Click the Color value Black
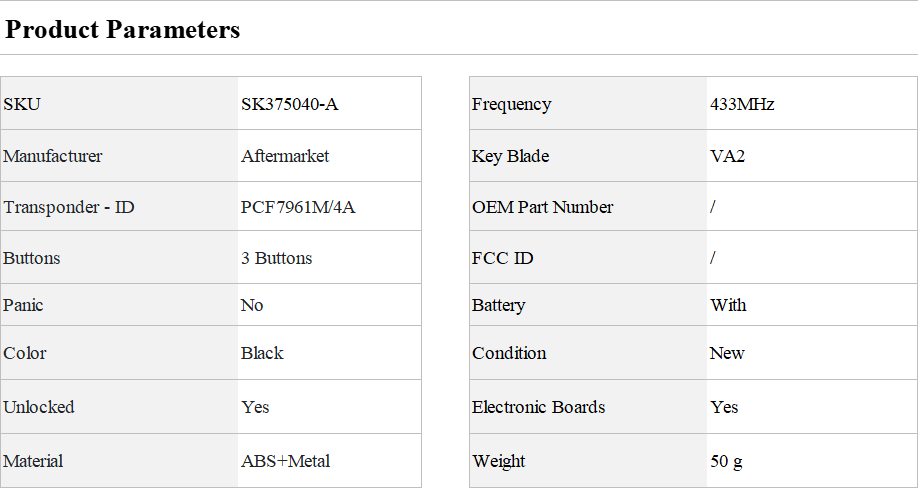The height and width of the screenshot is (488, 918). [x=262, y=353]
